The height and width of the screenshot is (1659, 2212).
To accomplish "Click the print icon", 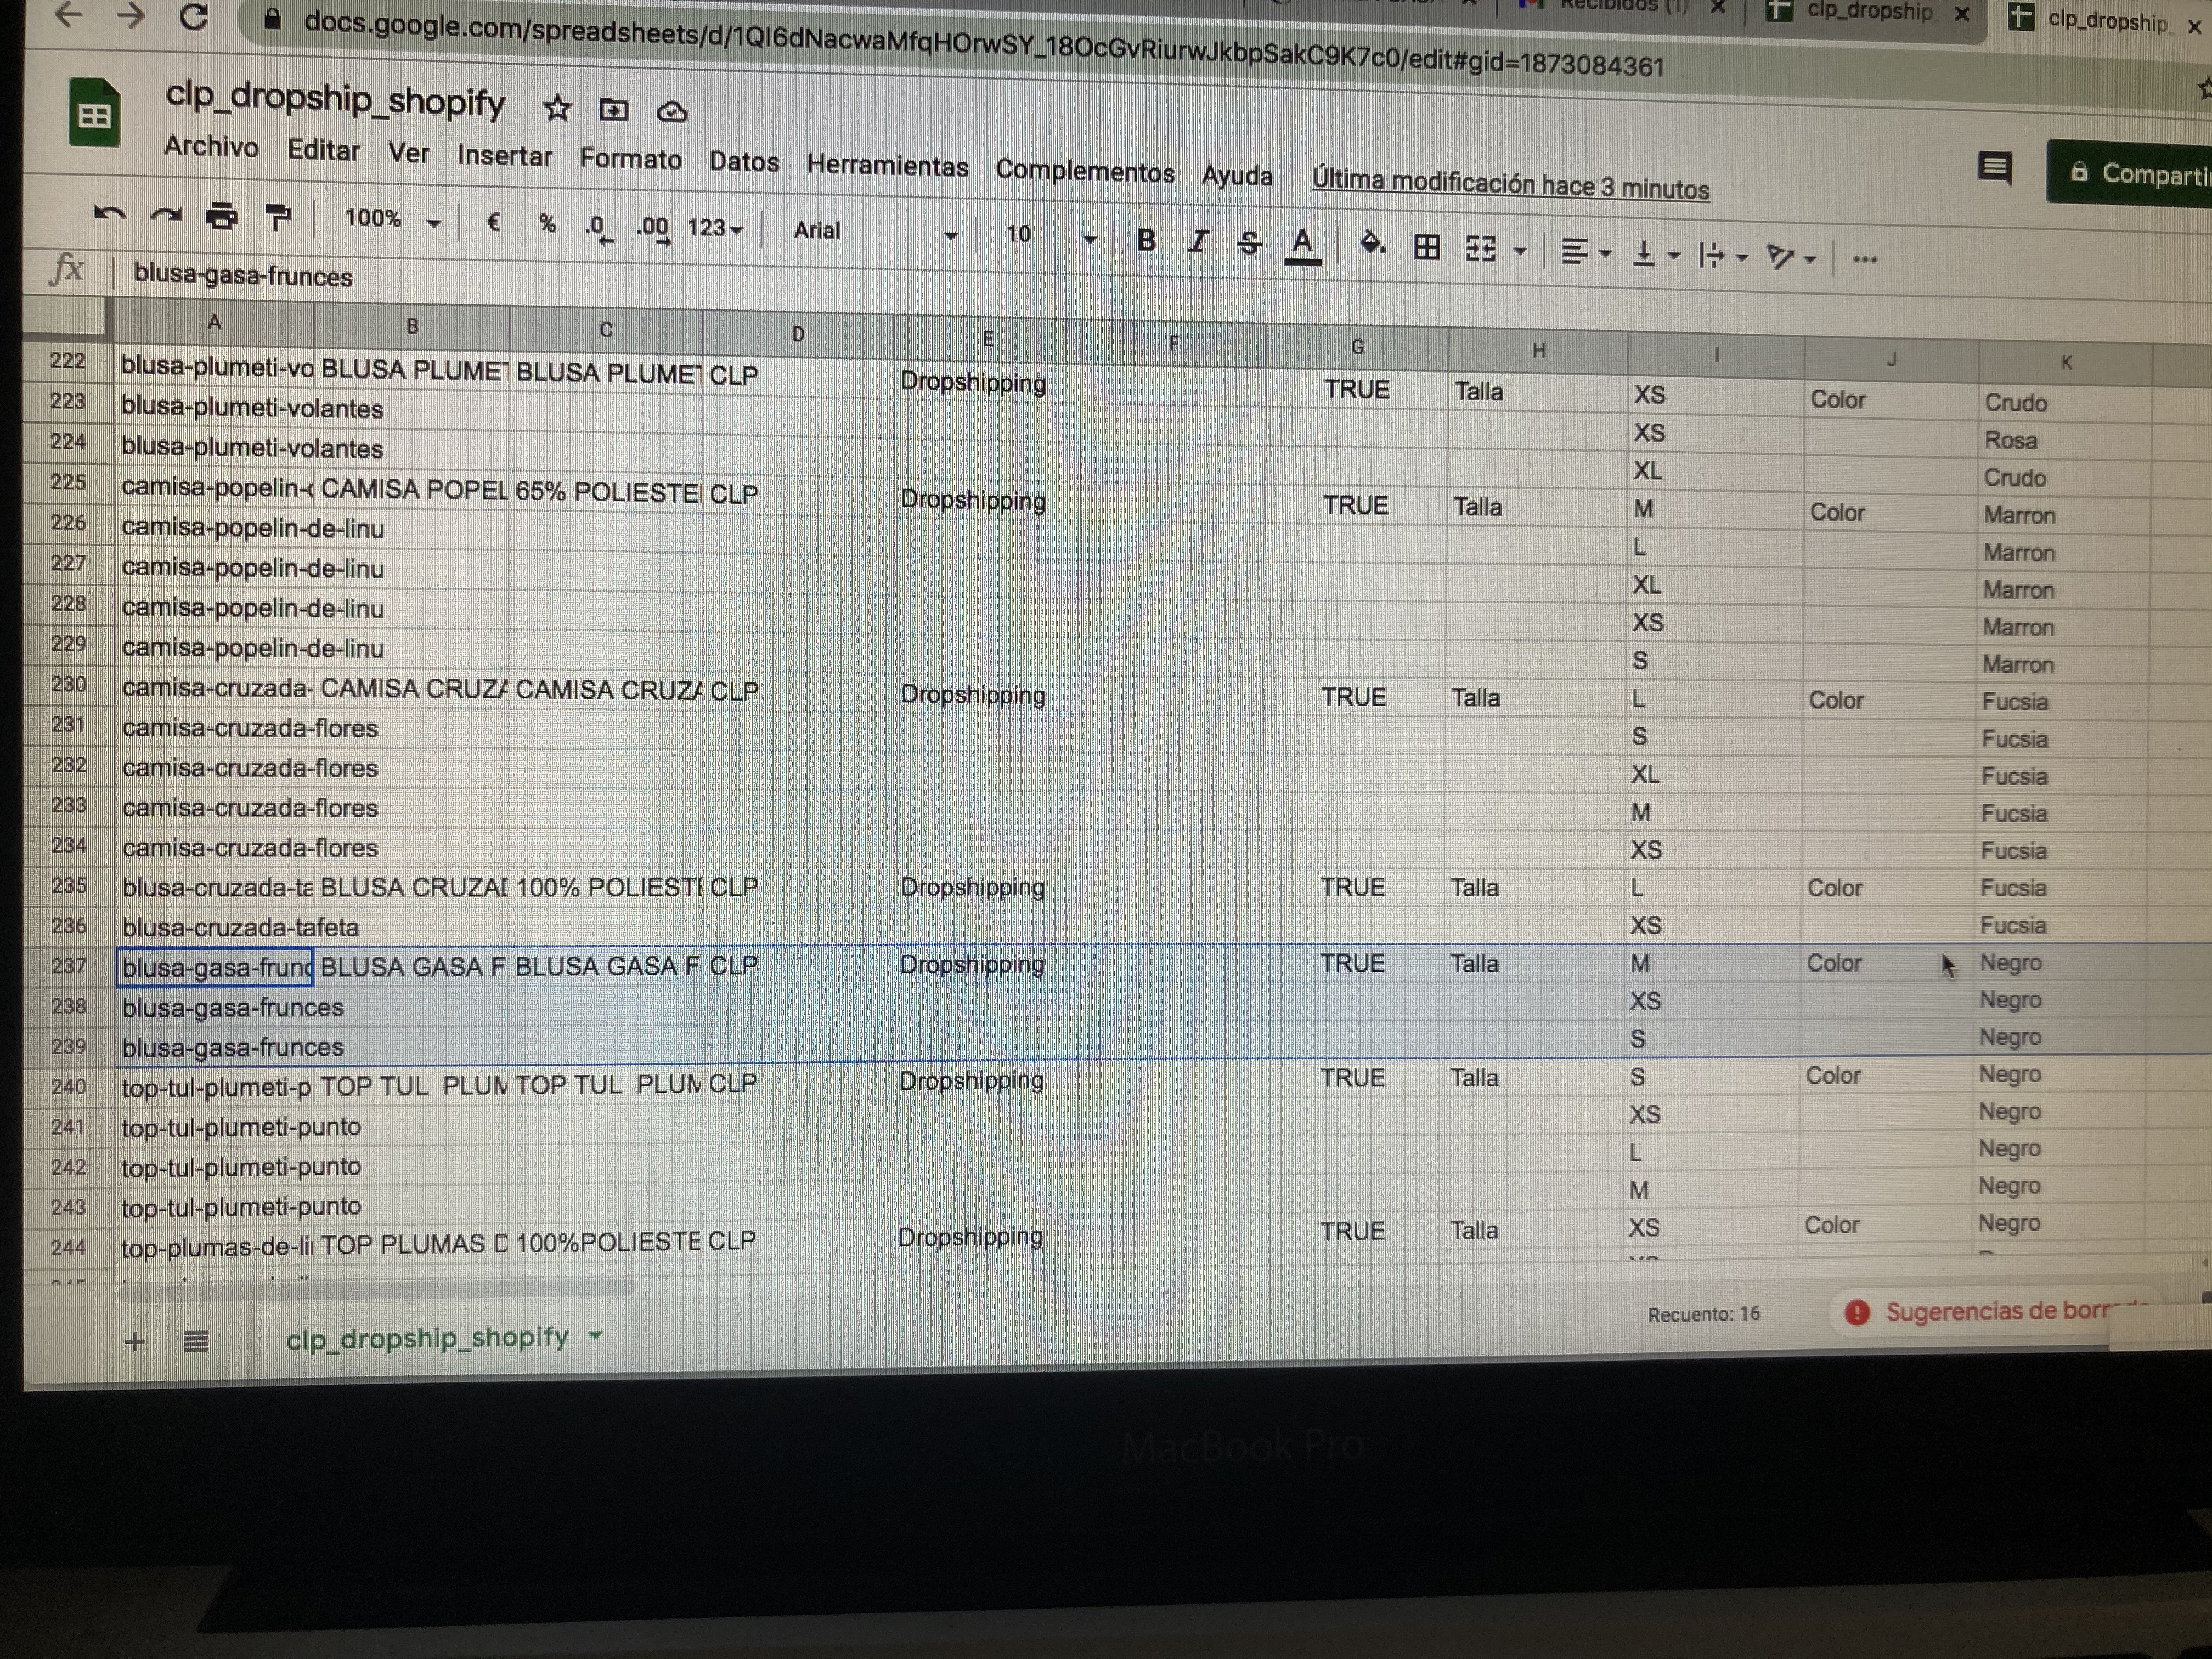I will pos(222,216).
